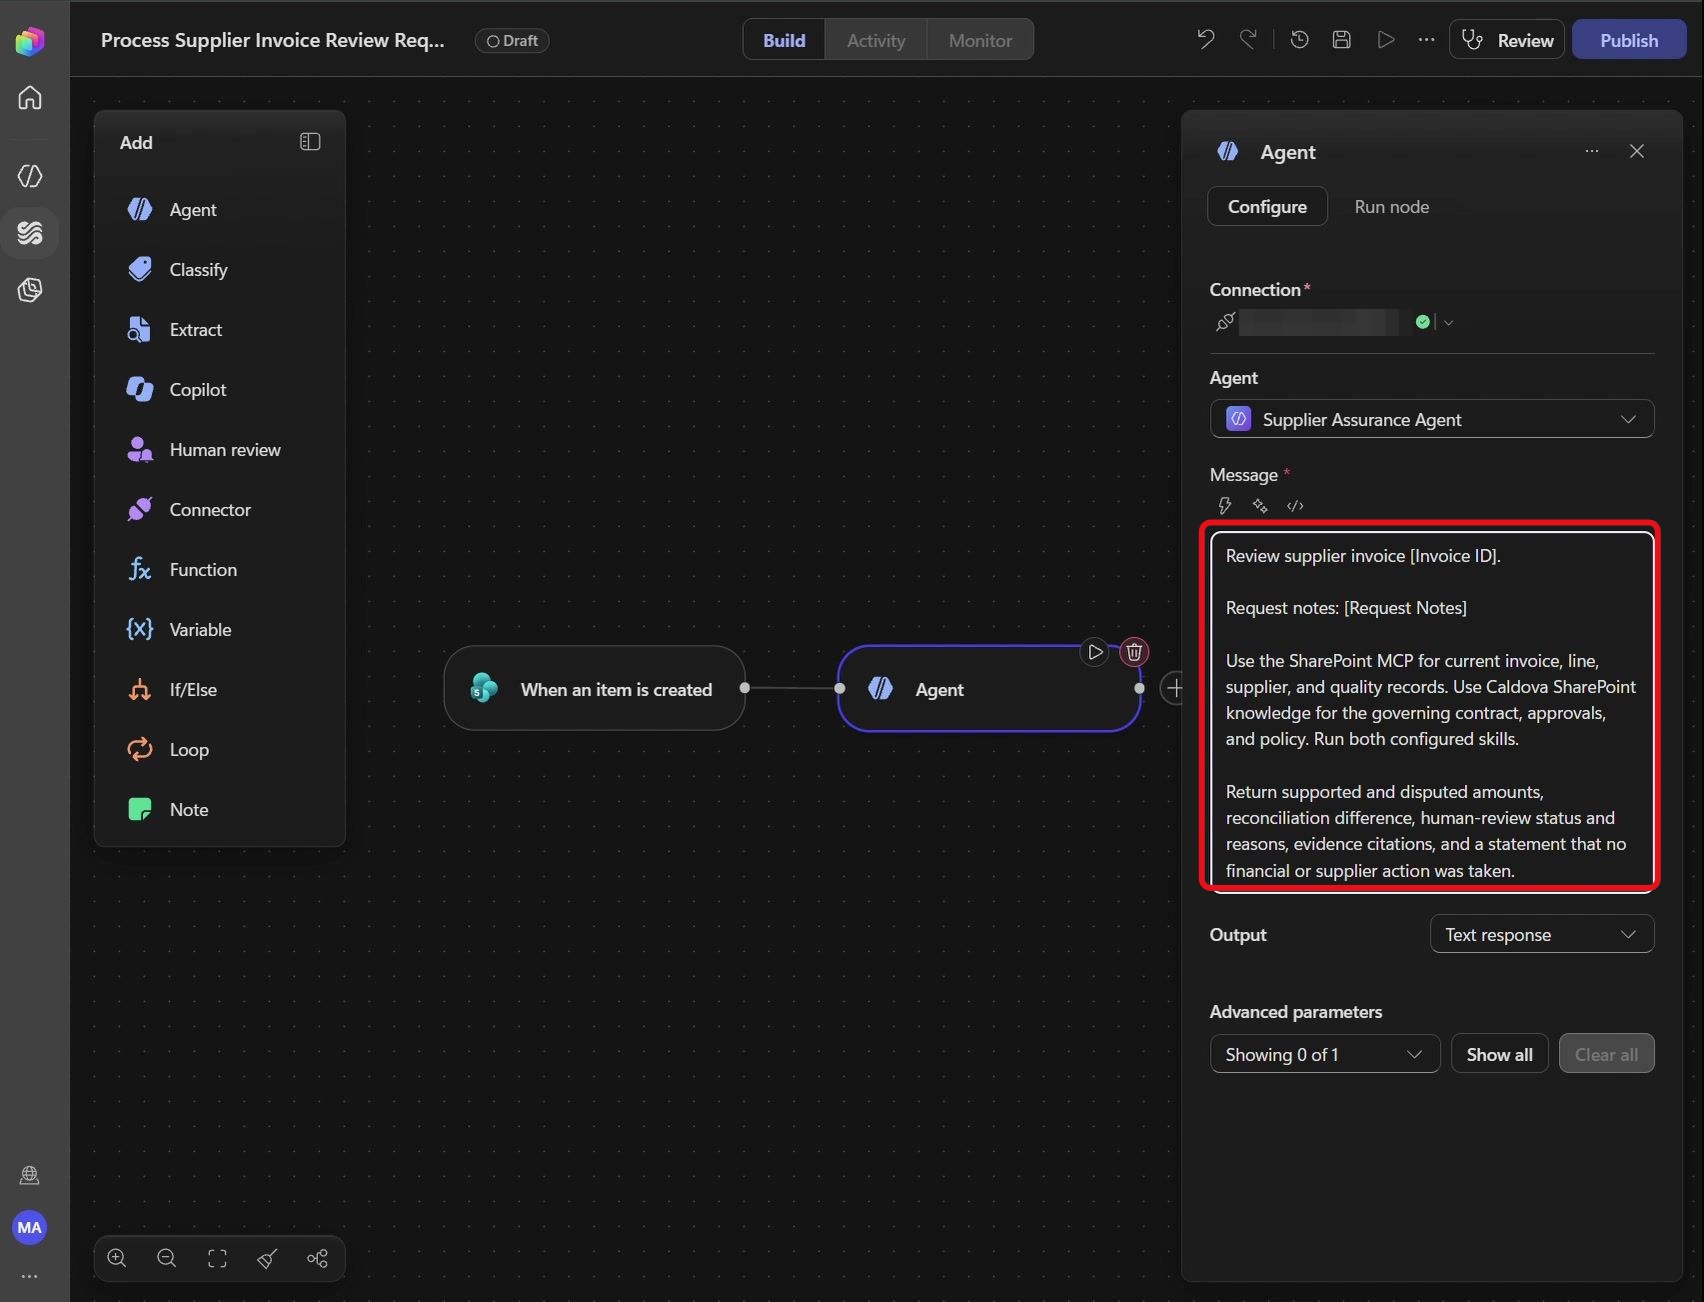This screenshot has height=1302, width=1704.
Task: Switch to the Monitor tab
Action: (x=980, y=40)
